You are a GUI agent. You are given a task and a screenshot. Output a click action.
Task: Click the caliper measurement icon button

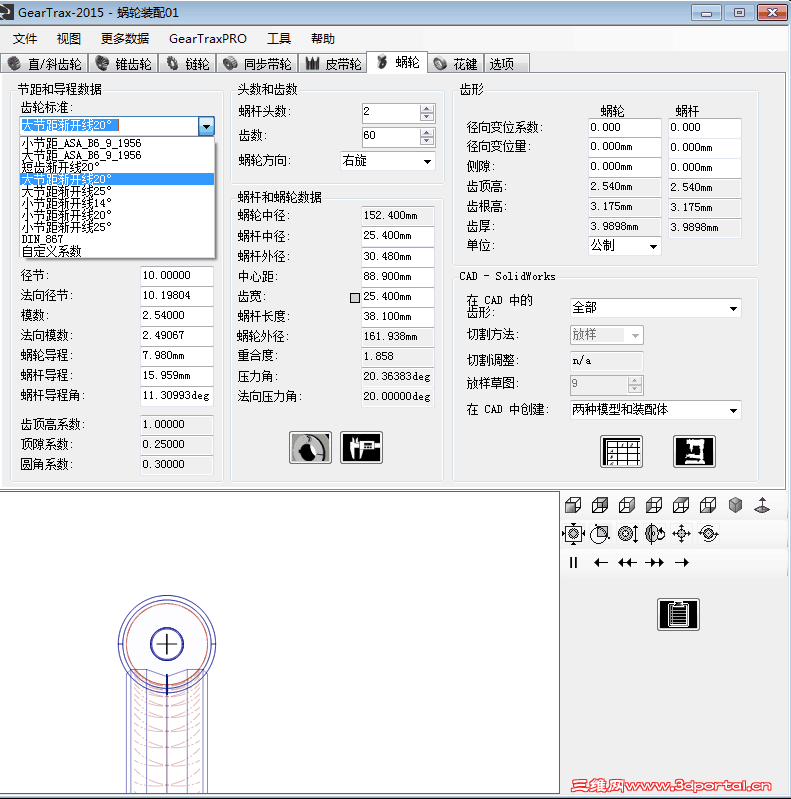[x=361, y=447]
